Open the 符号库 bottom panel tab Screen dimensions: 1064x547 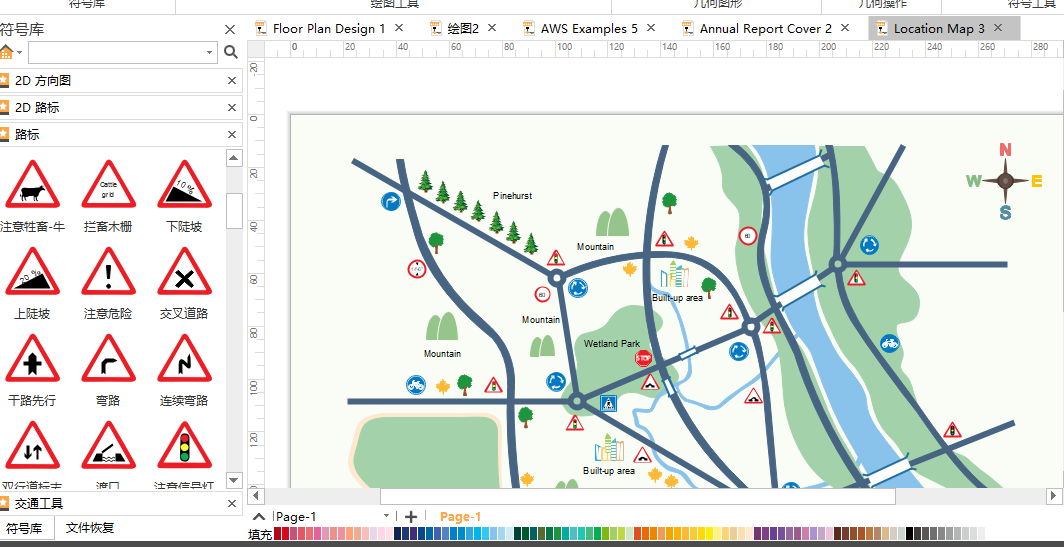tap(24, 527)
